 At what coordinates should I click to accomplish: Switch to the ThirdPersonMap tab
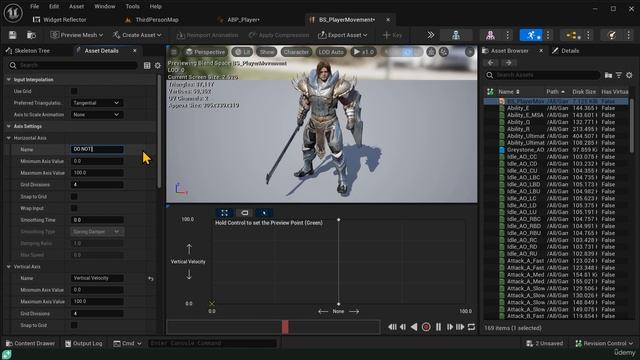157,20
